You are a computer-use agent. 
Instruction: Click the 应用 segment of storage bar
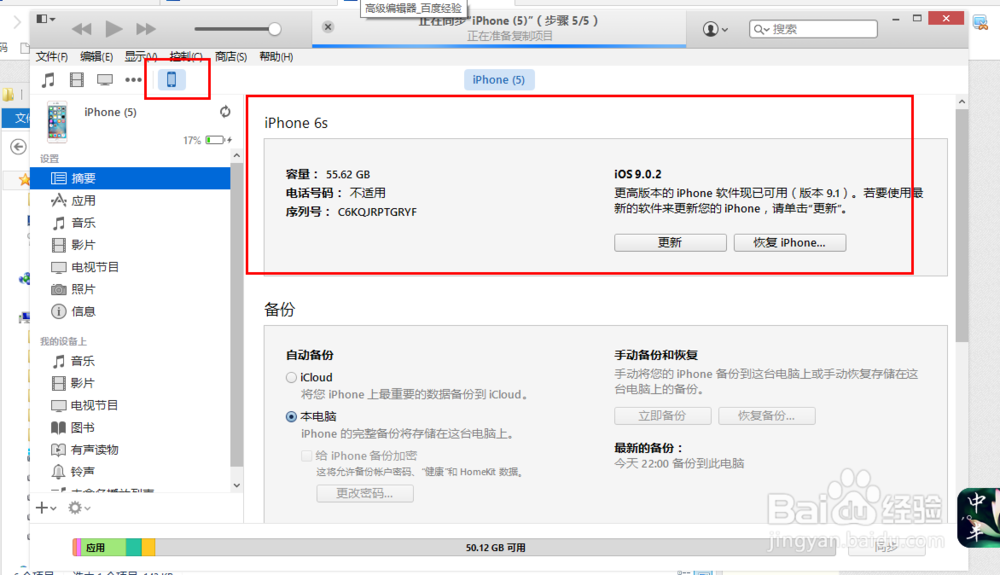coord(103,548)
